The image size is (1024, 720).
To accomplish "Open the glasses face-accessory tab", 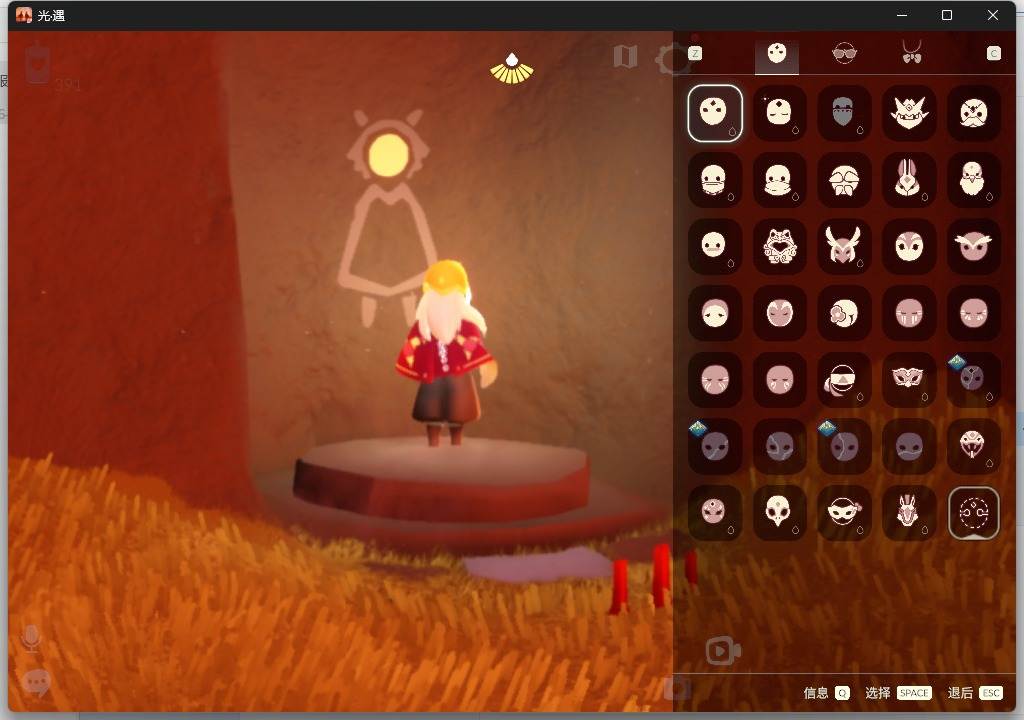I will 844,53.
